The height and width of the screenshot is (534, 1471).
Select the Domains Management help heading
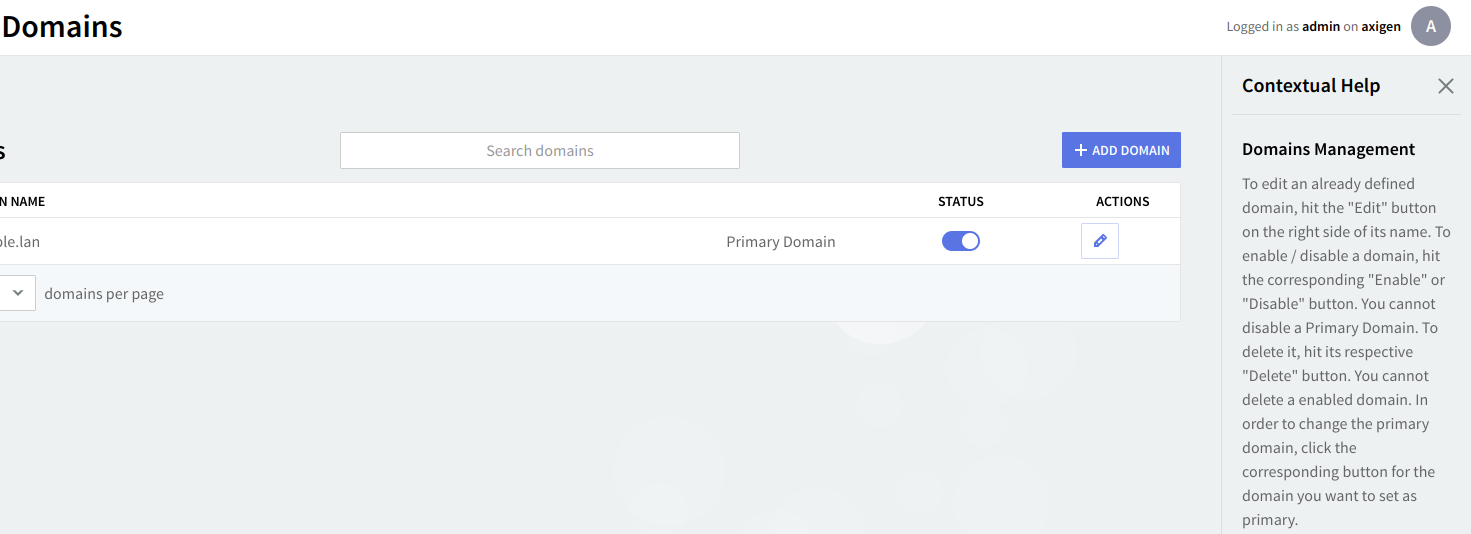click(x=1328, y=149)
